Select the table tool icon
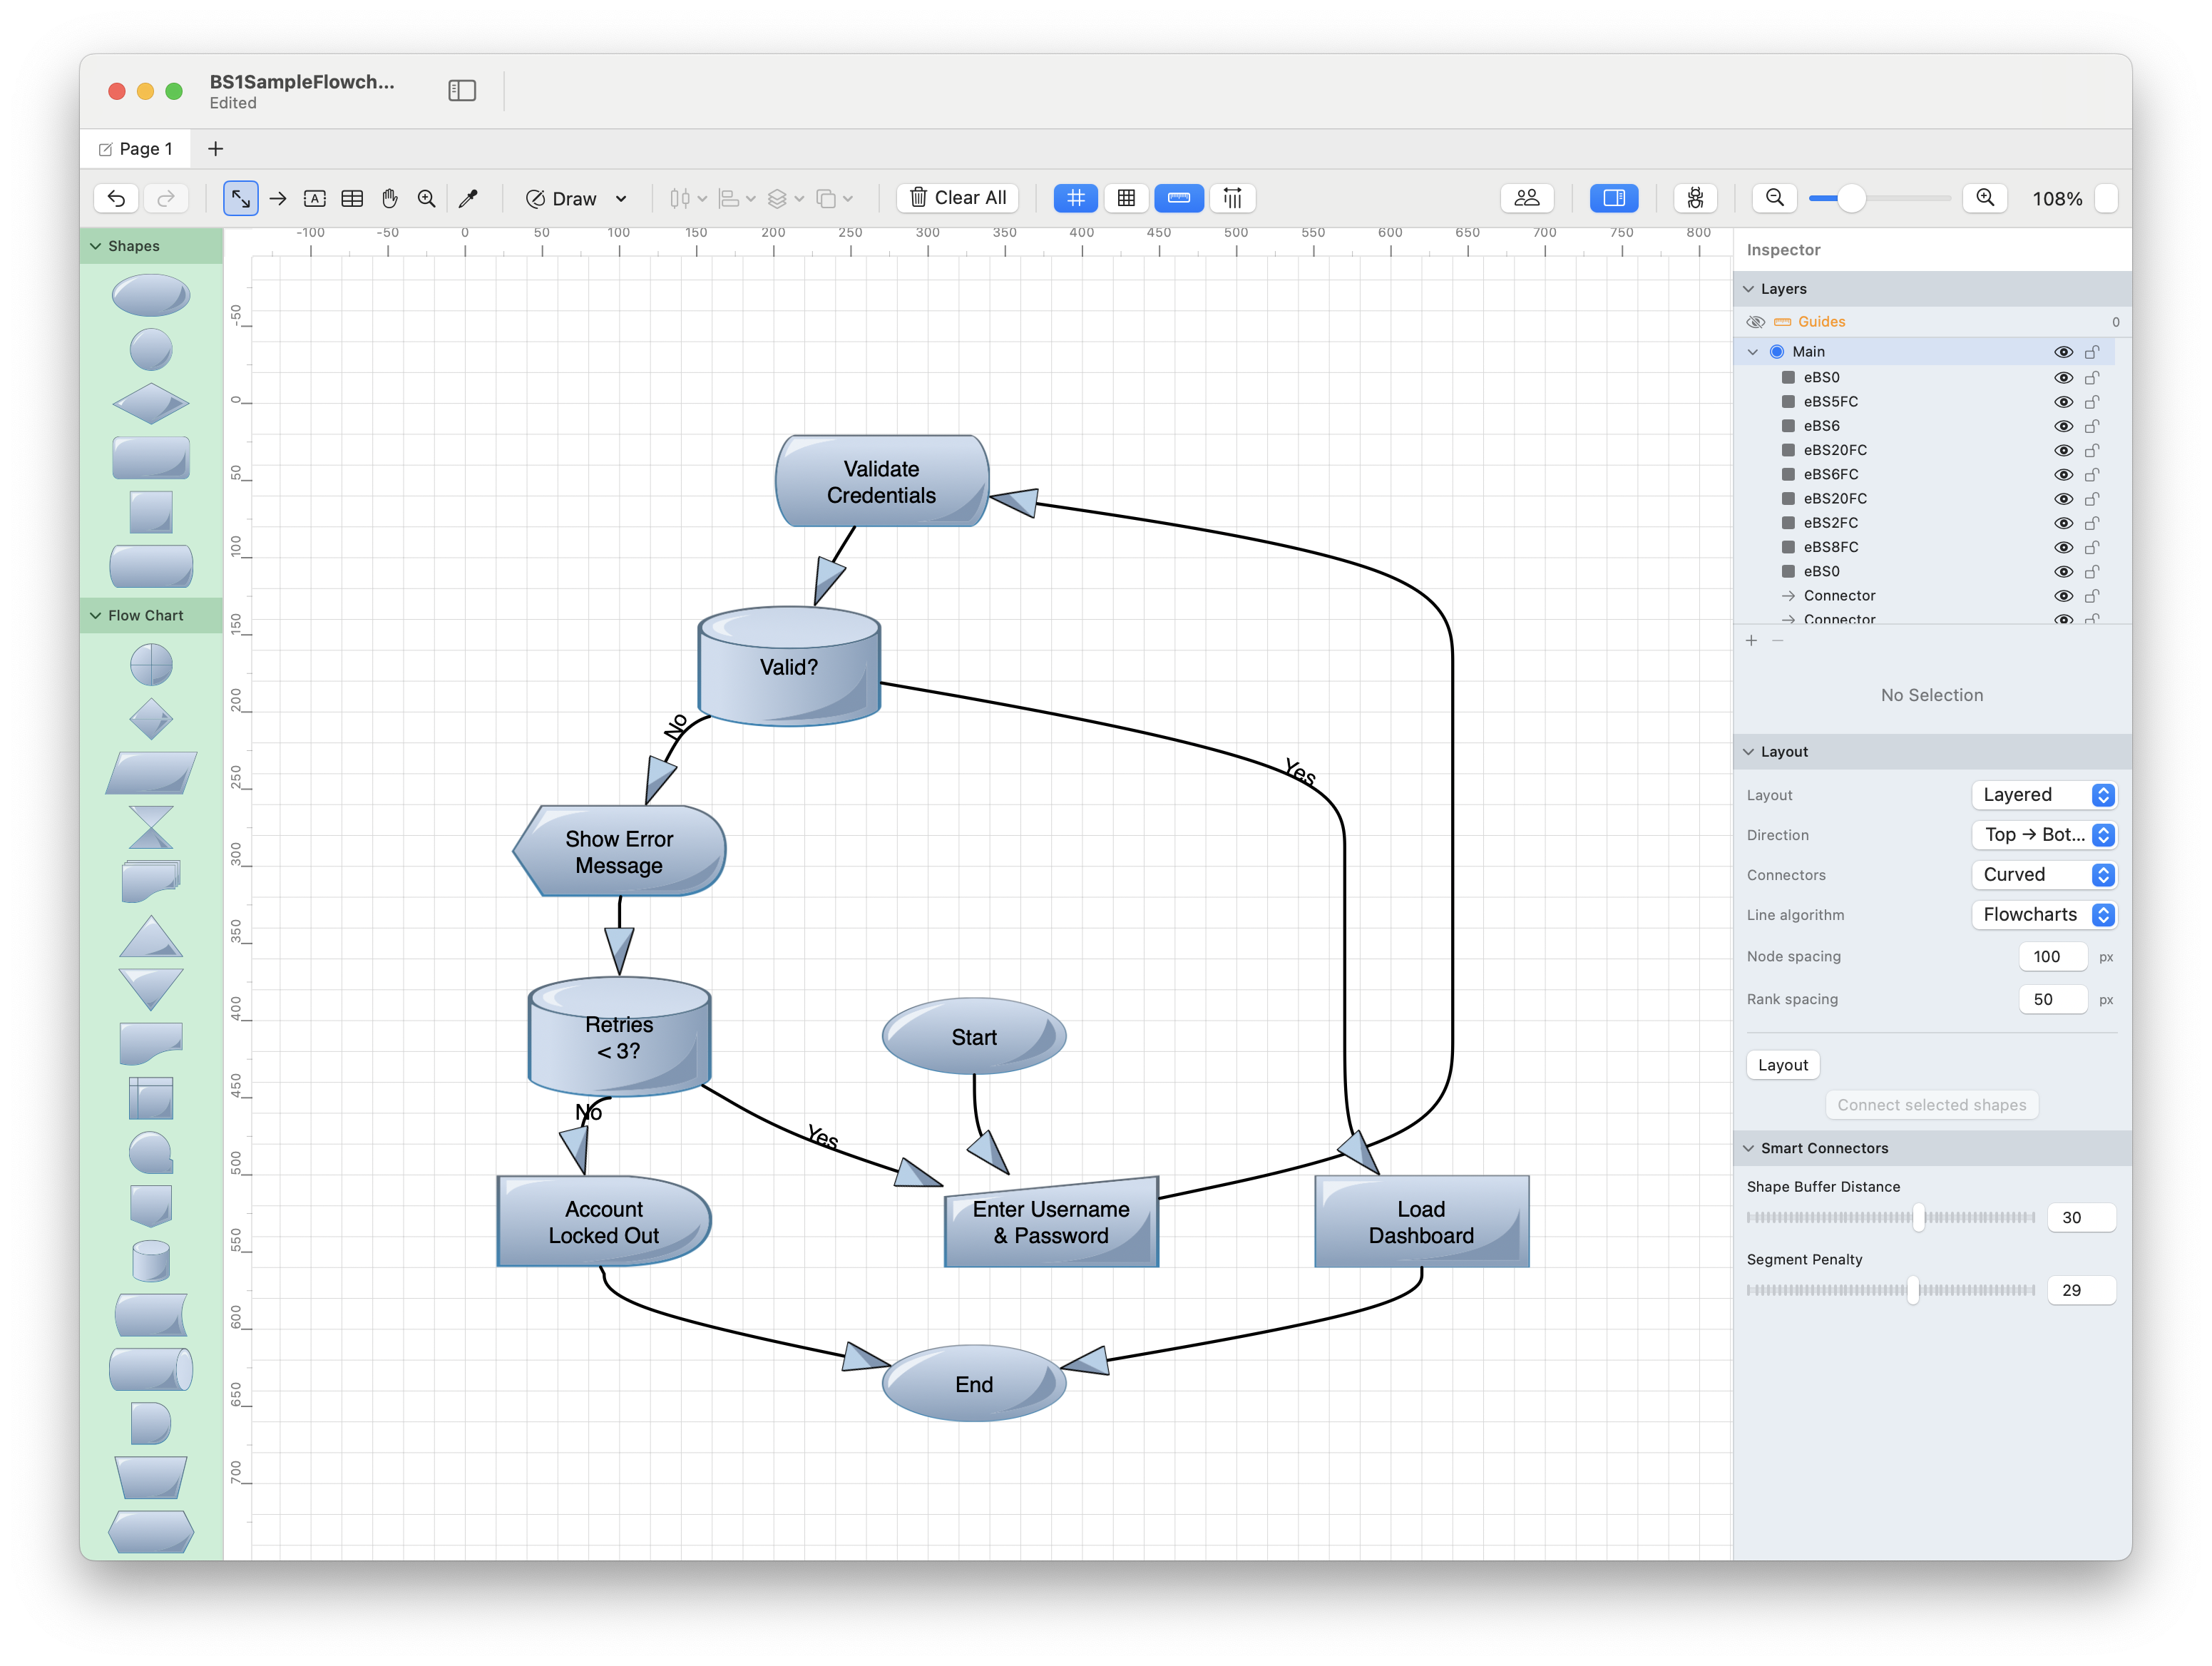Image resolution: width=2212 pixels, height=1666 pixels. [352, 198]
